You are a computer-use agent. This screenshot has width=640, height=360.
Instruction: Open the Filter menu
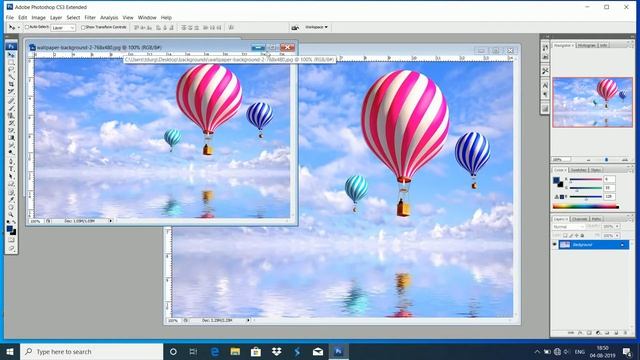90,18
